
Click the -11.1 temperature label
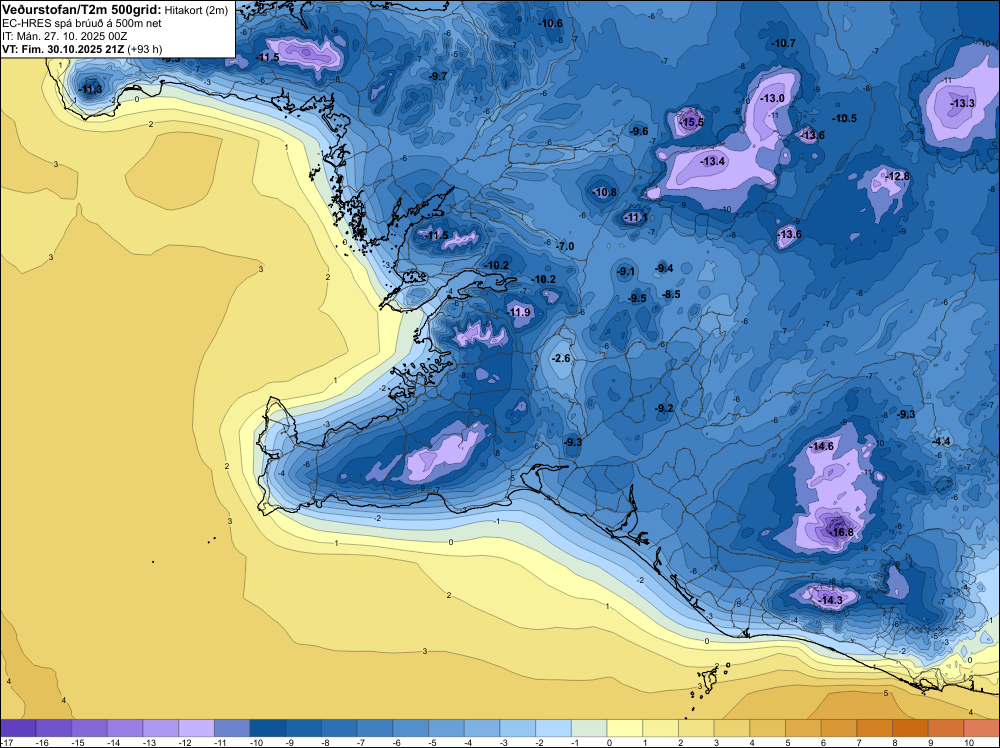pyautogui.click(x=635, y=217)
